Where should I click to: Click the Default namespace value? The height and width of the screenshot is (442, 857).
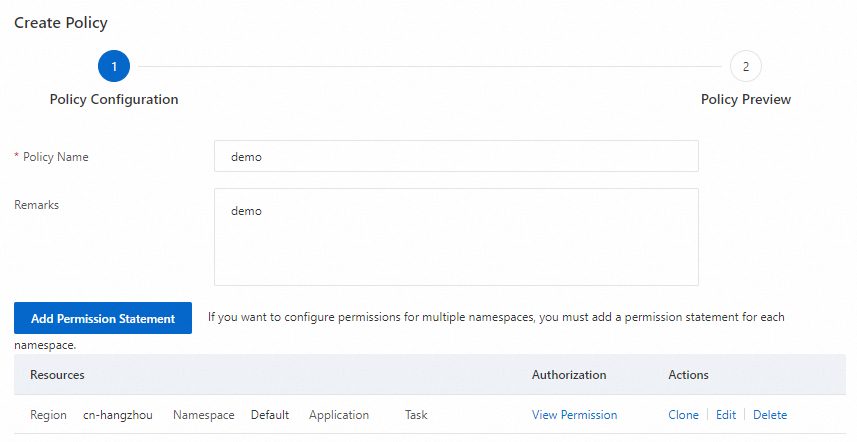(270, 415)
